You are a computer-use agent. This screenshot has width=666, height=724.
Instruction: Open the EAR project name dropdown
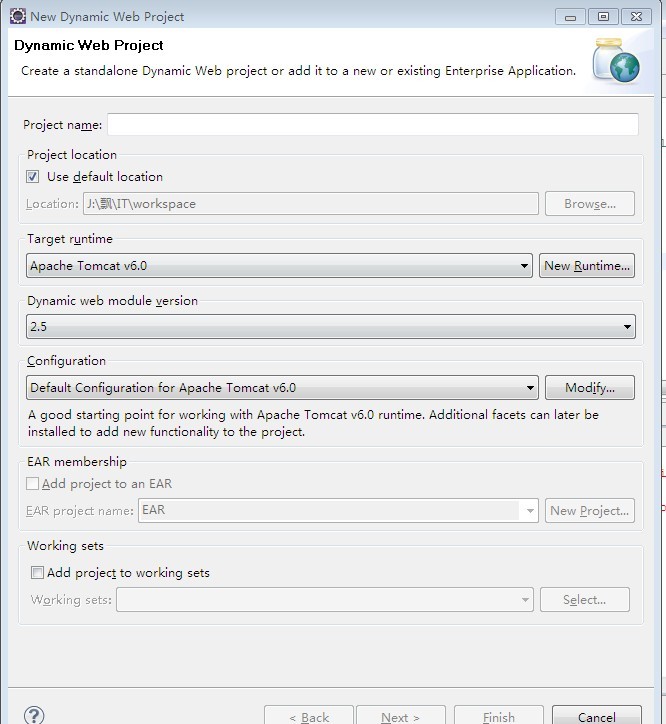tap(530, 510)
